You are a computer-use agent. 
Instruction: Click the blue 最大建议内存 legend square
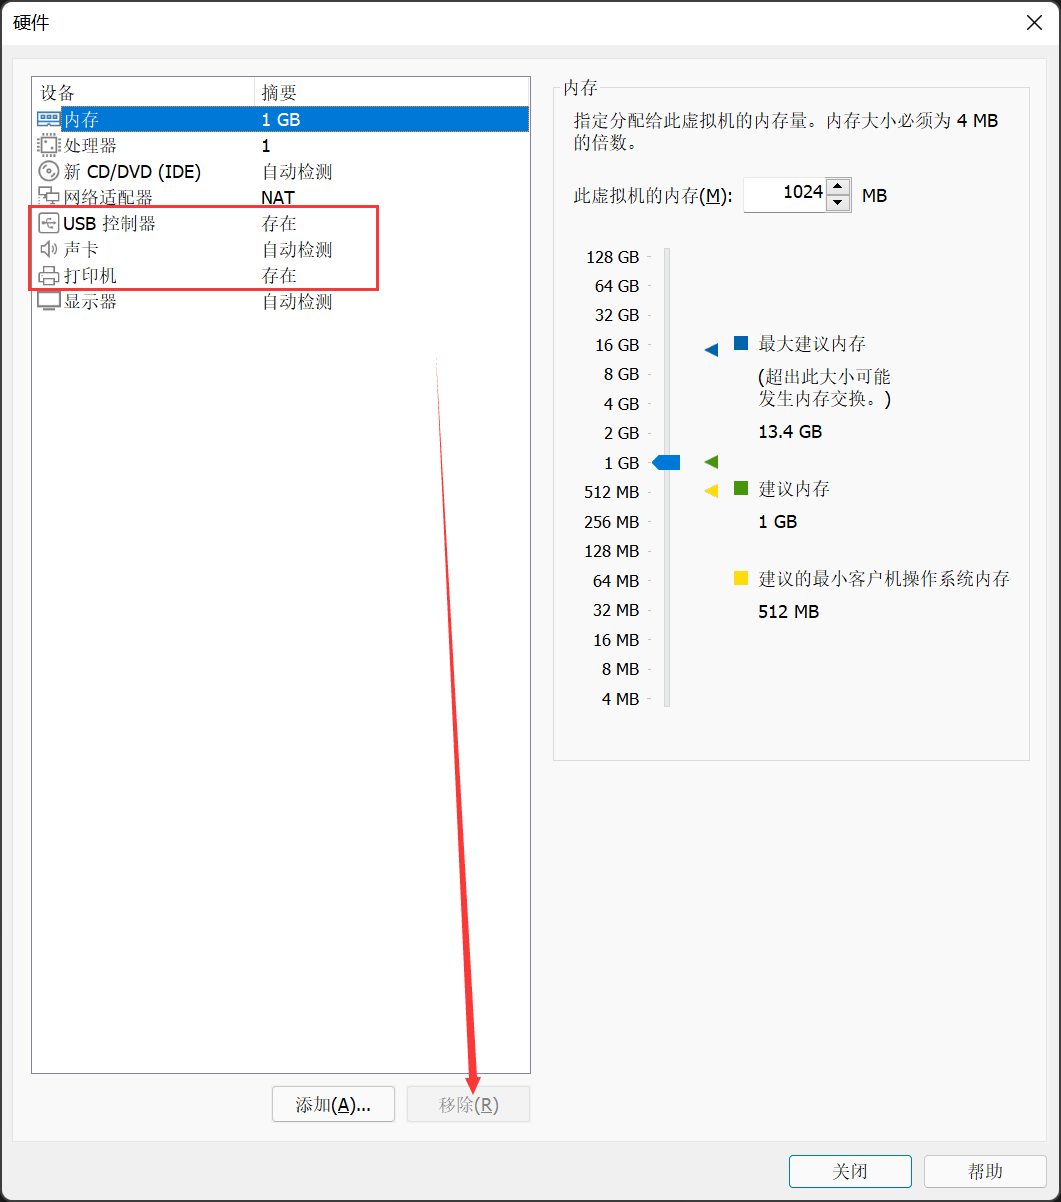(741, 343)
